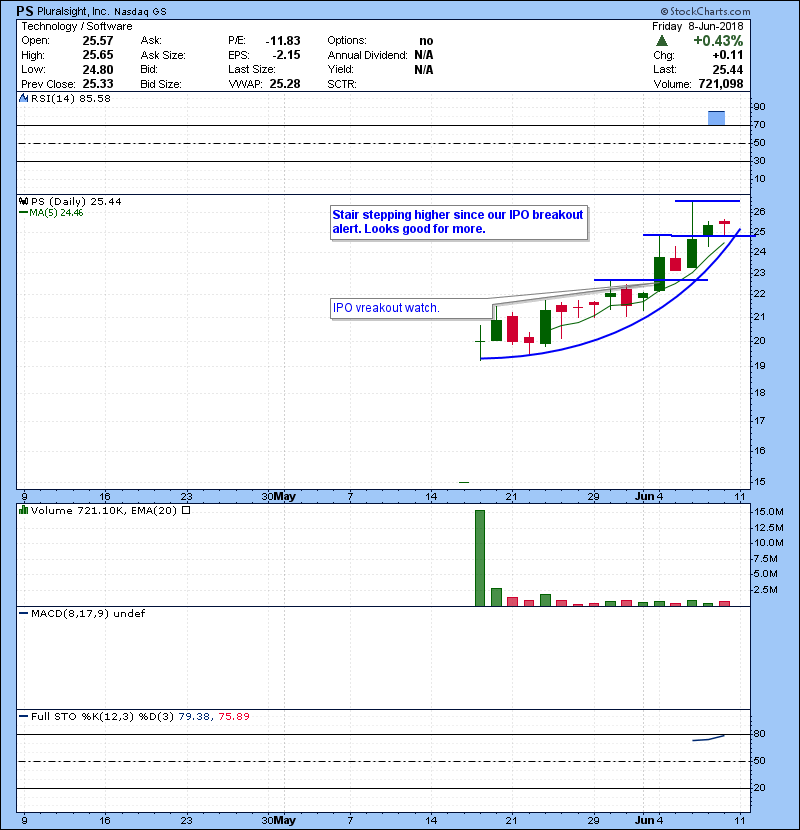Click the 'MACD(8,17,9) undef' label
800x830 pixels.
coord(88,613)
